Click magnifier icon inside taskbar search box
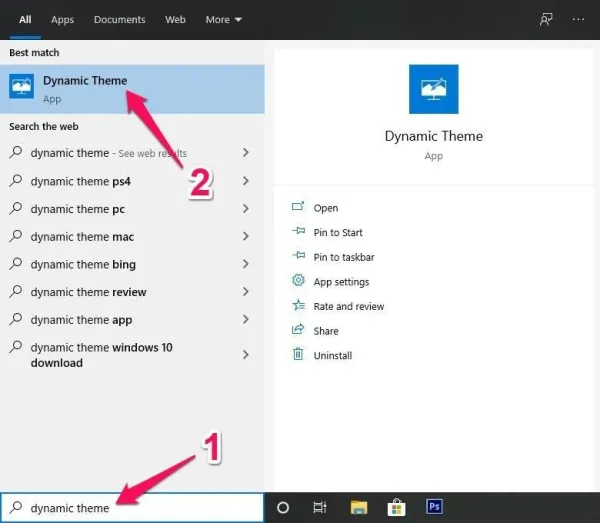 pyautogui.click(x=16, y=507)
